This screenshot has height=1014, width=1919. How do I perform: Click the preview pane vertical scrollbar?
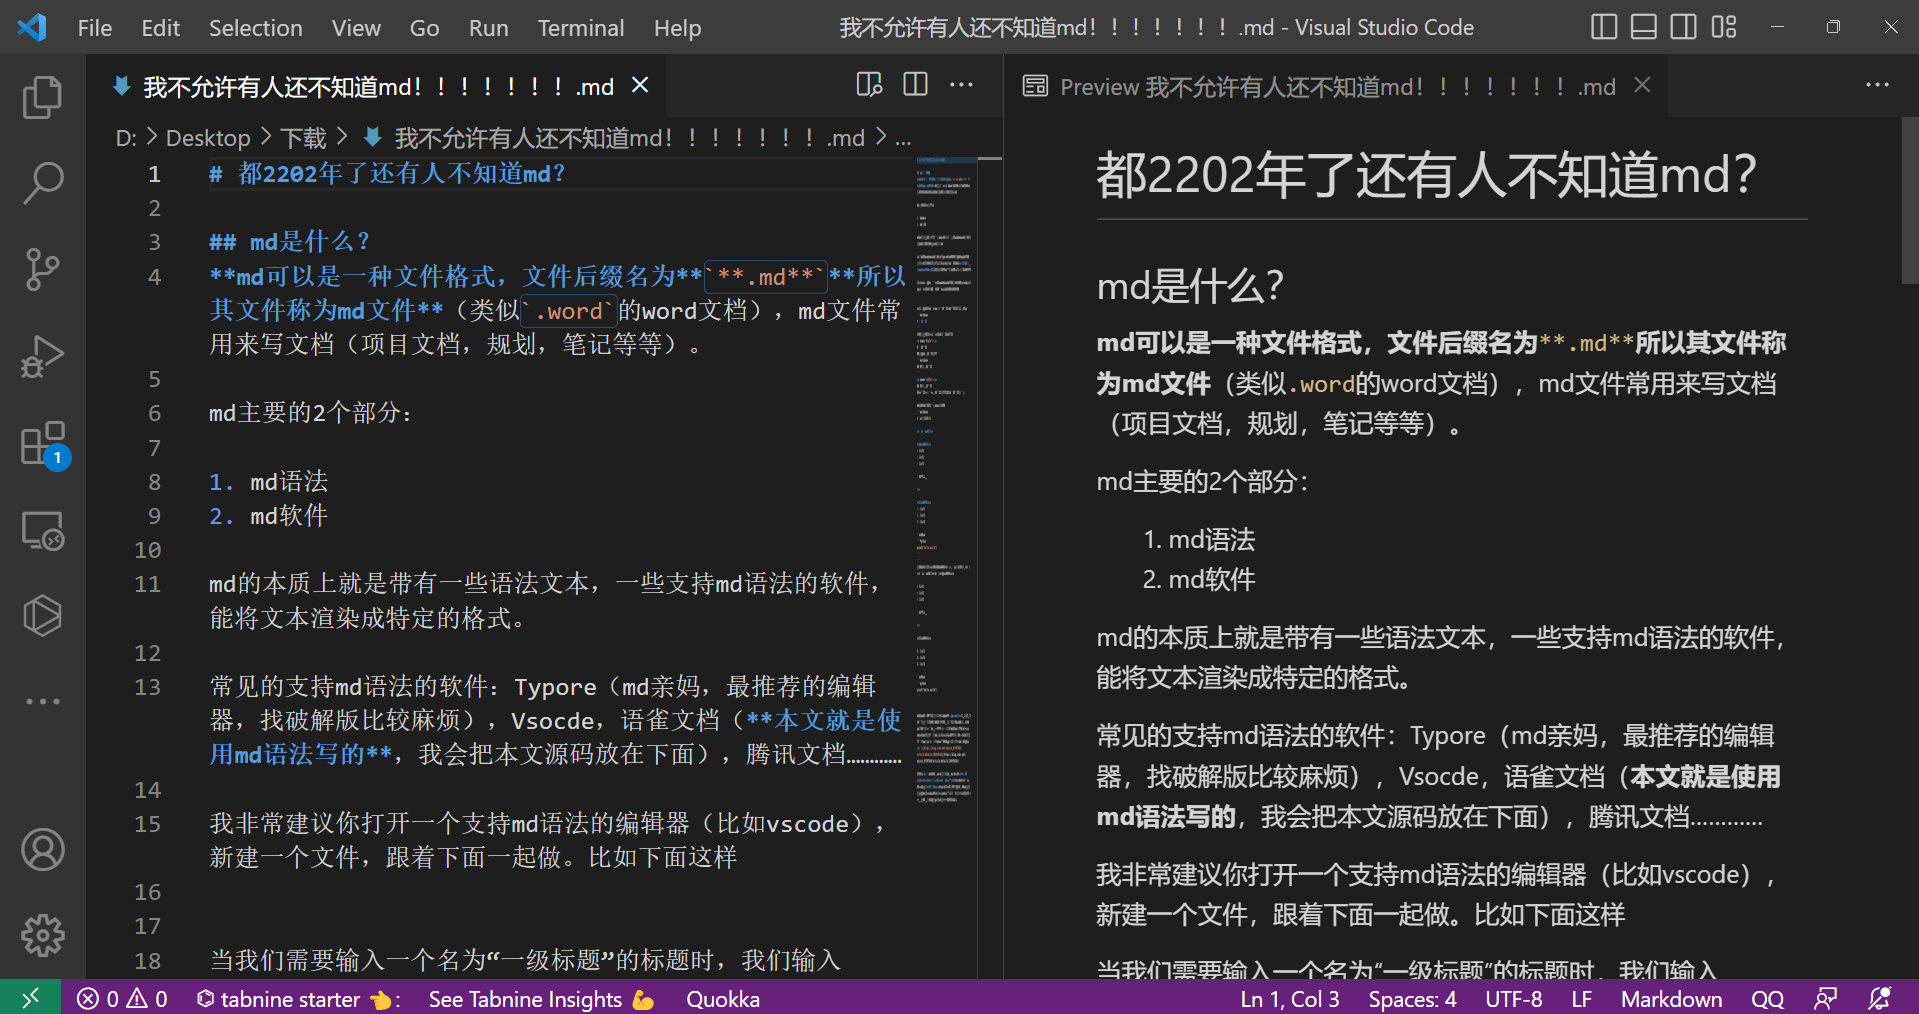[1909, 200]
